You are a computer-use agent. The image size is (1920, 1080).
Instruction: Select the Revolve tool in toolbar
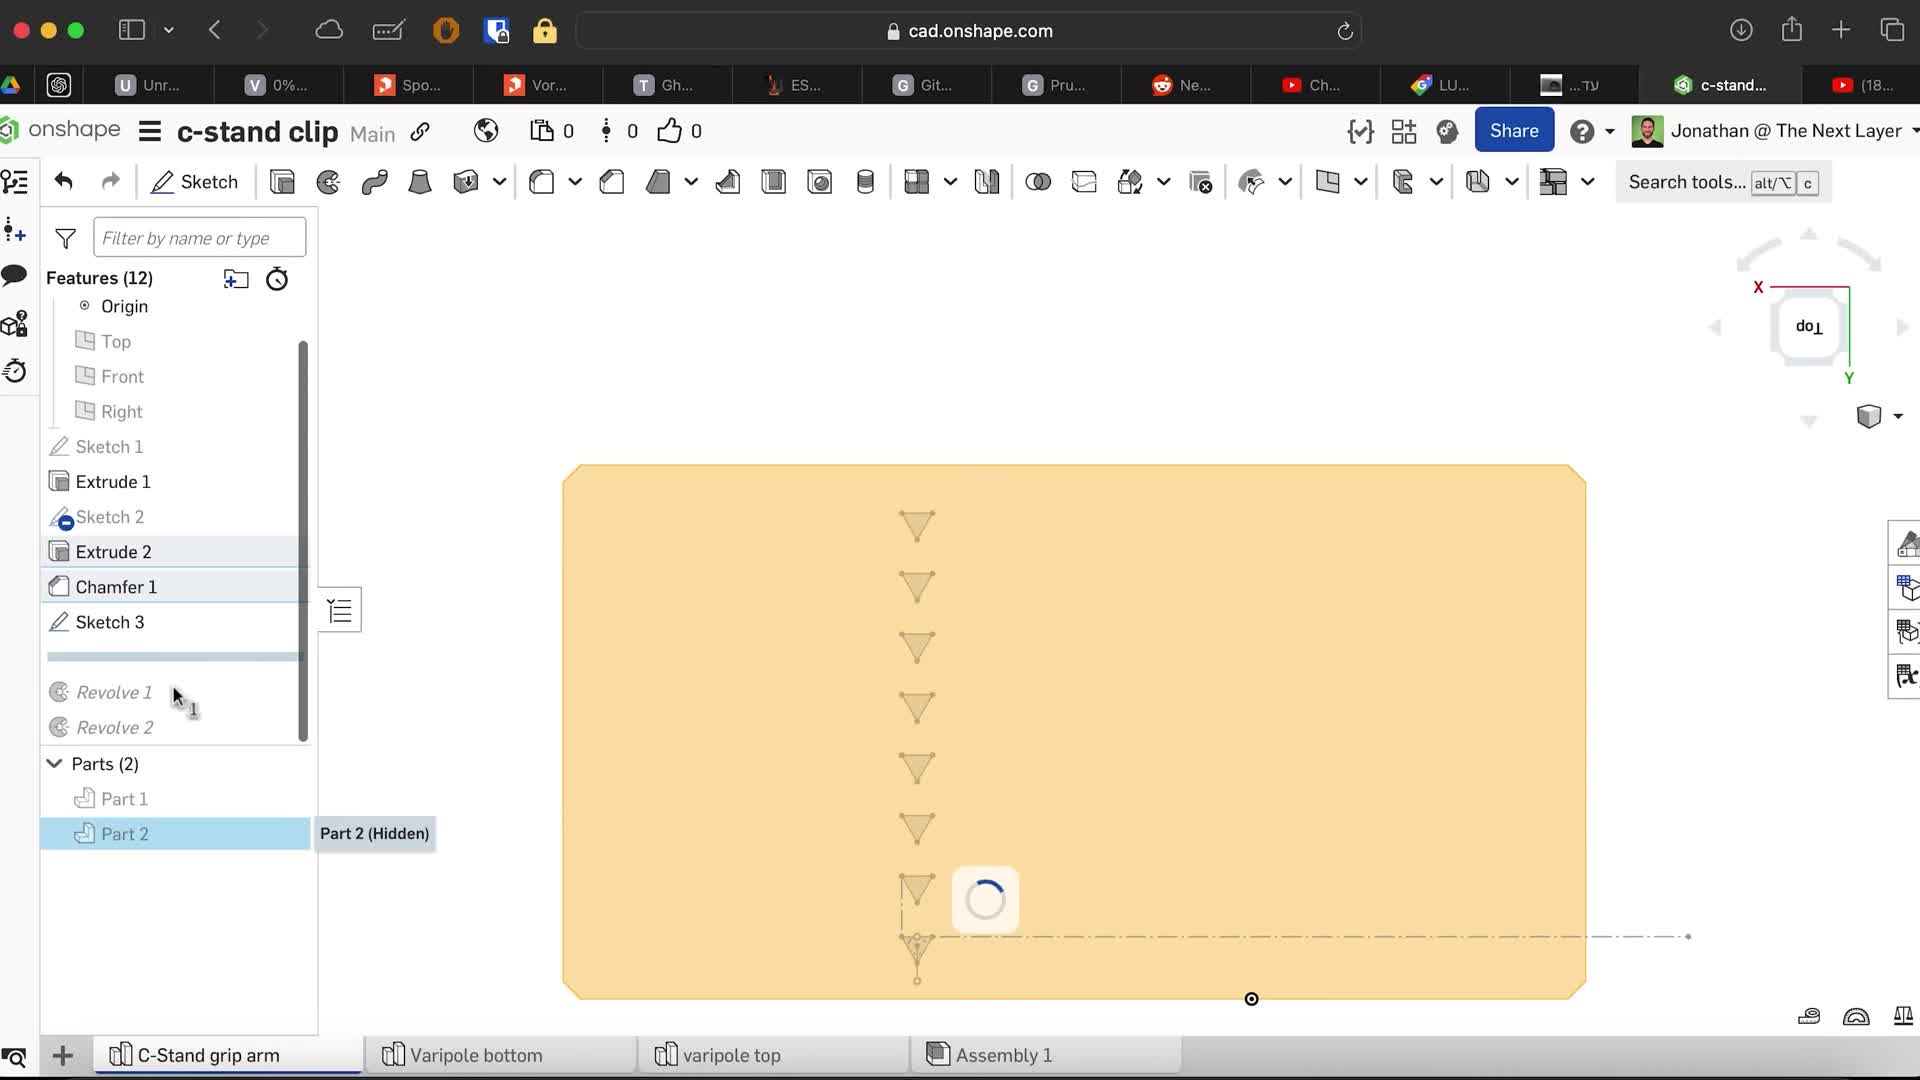(328, 182)
